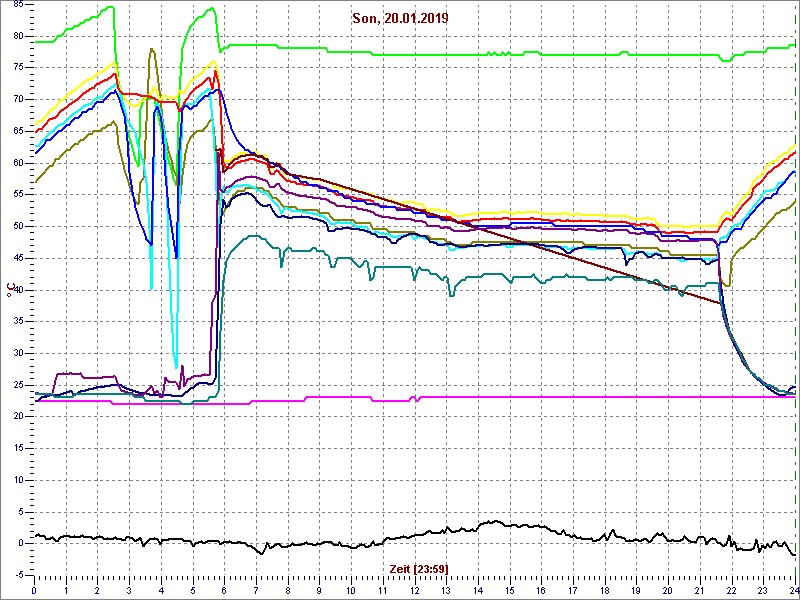
Task: Select the "Zeit [23:59]" time label
Action: 419,568
